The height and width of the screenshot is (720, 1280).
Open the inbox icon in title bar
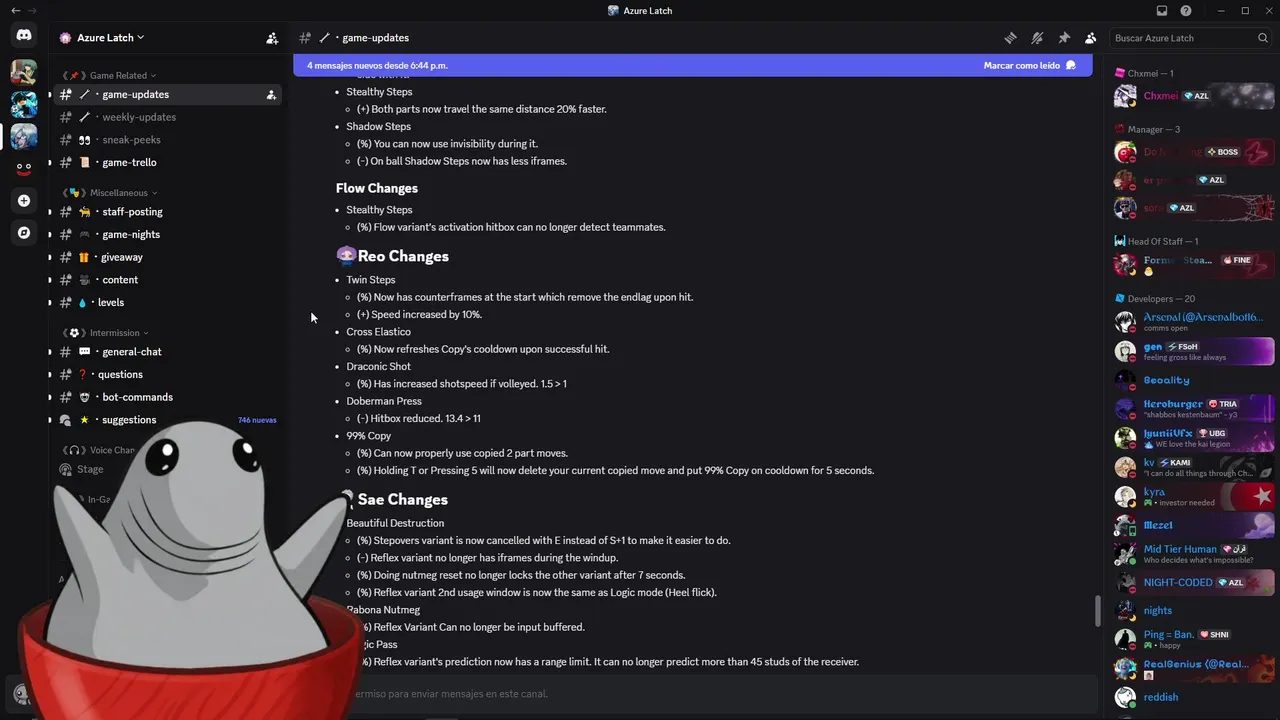coord(1161,11)
